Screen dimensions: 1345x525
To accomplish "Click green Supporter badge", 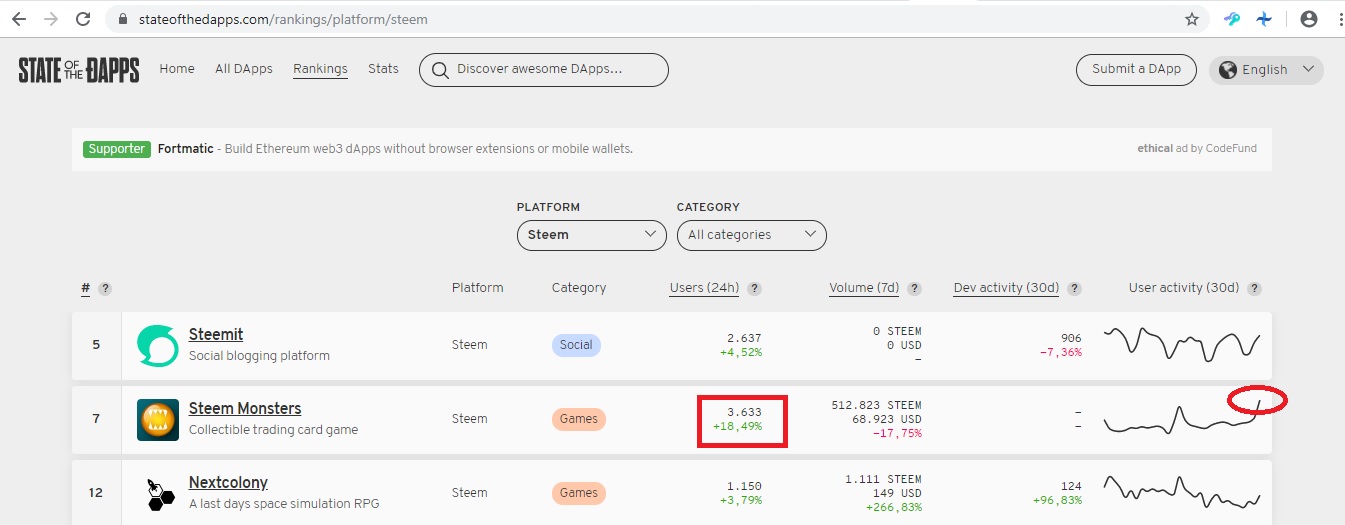I will [117, 149].
